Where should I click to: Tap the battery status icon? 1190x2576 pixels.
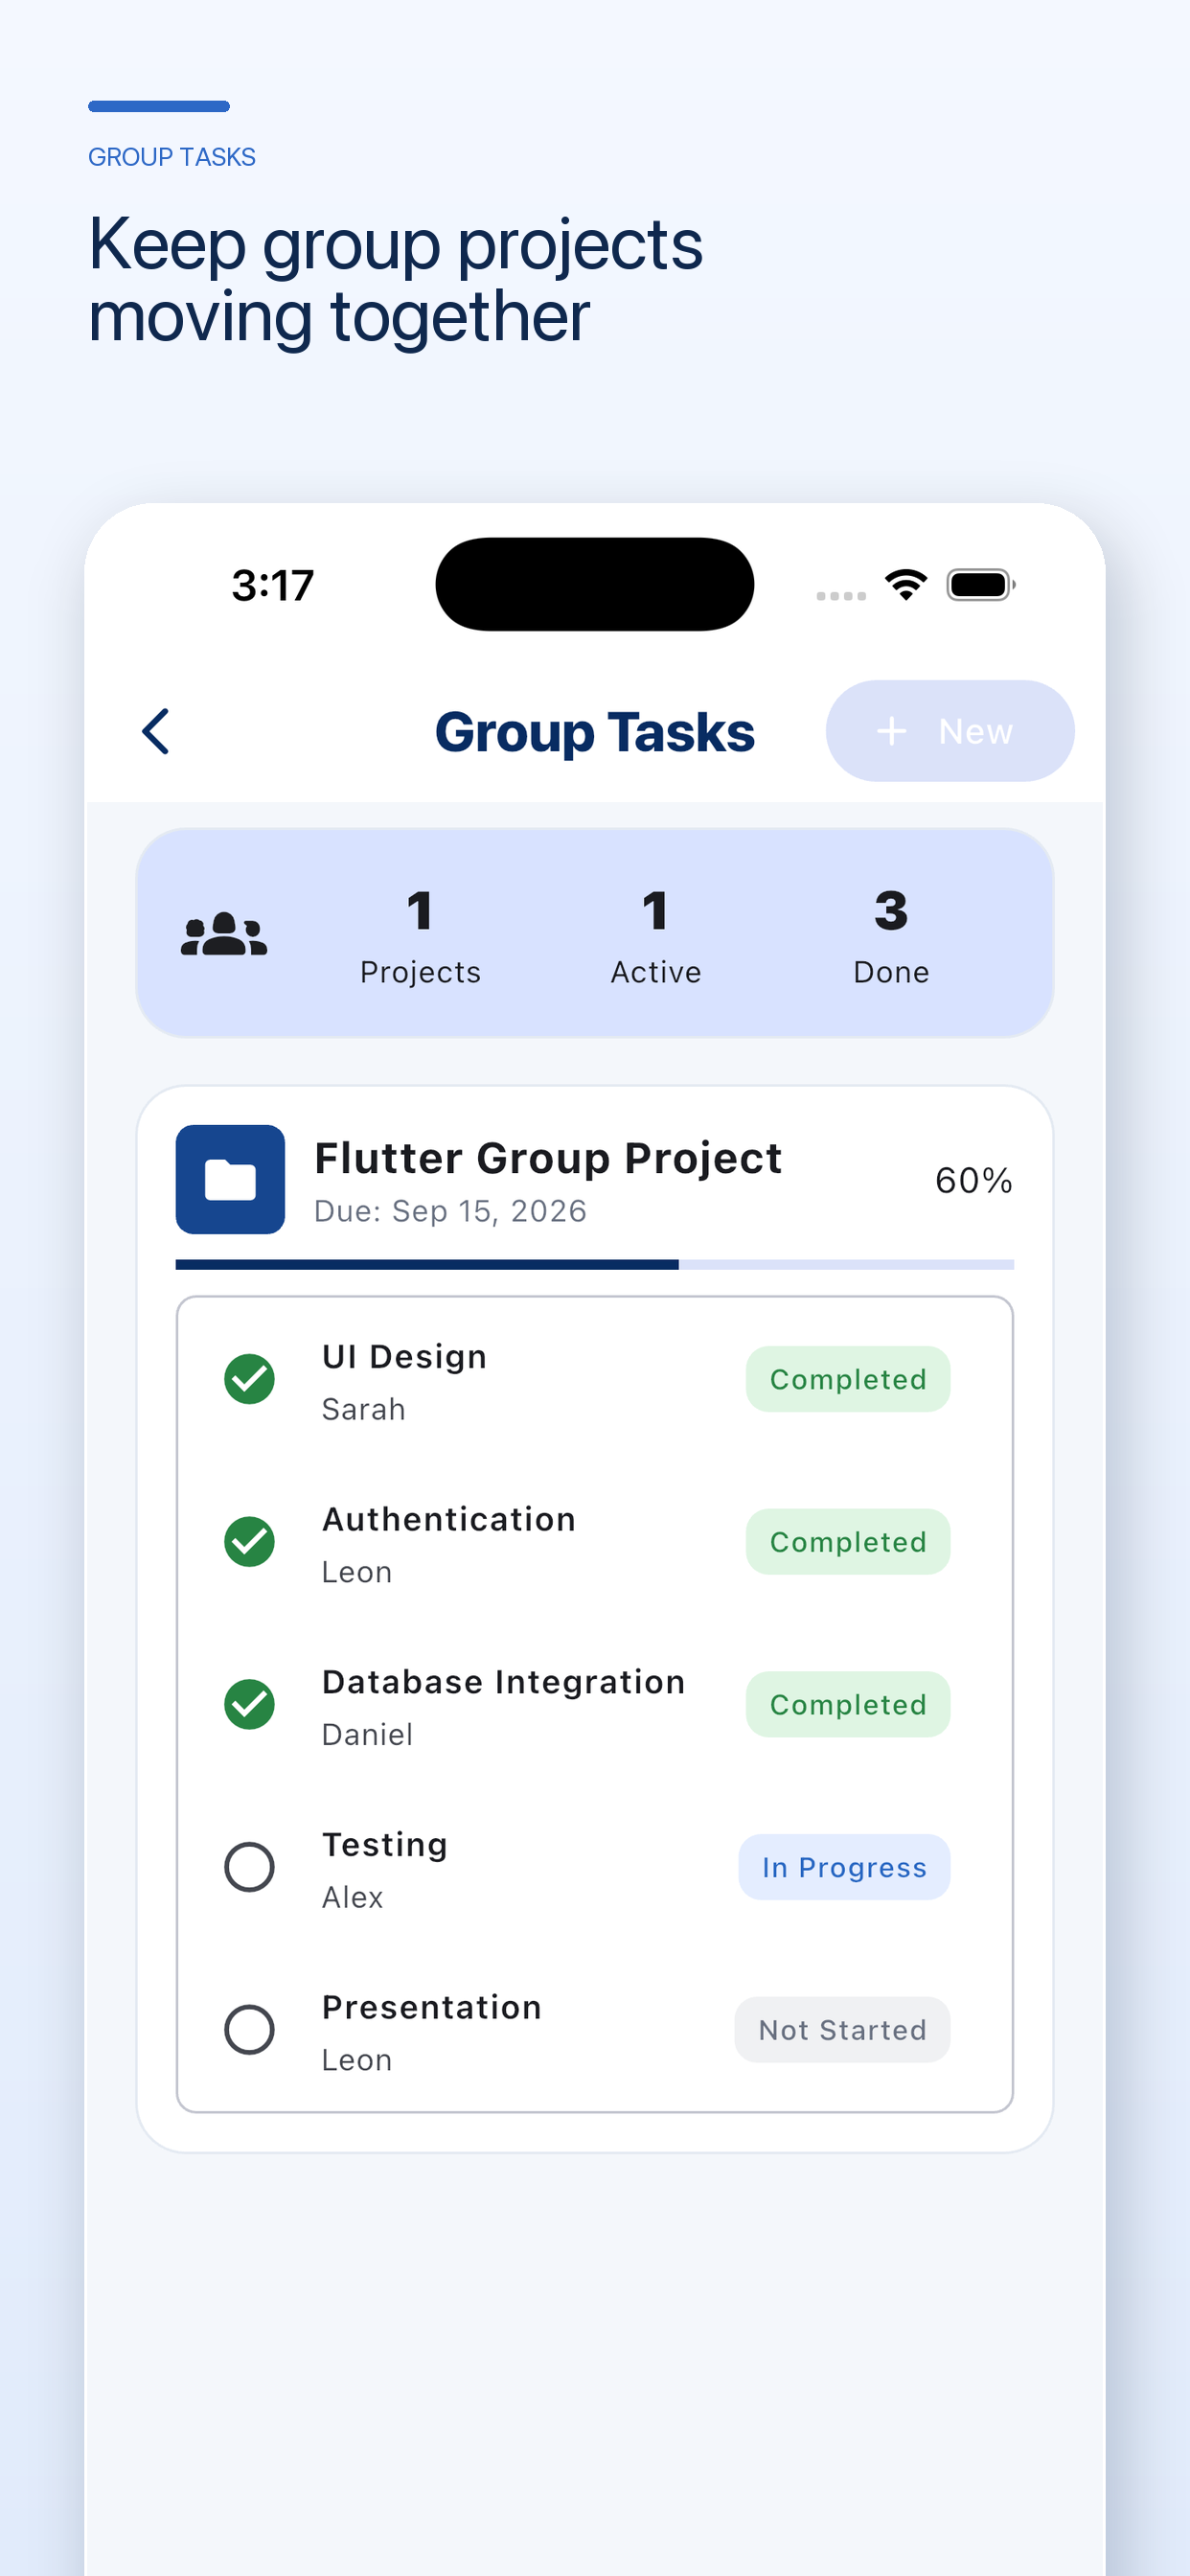pos(981,584)
